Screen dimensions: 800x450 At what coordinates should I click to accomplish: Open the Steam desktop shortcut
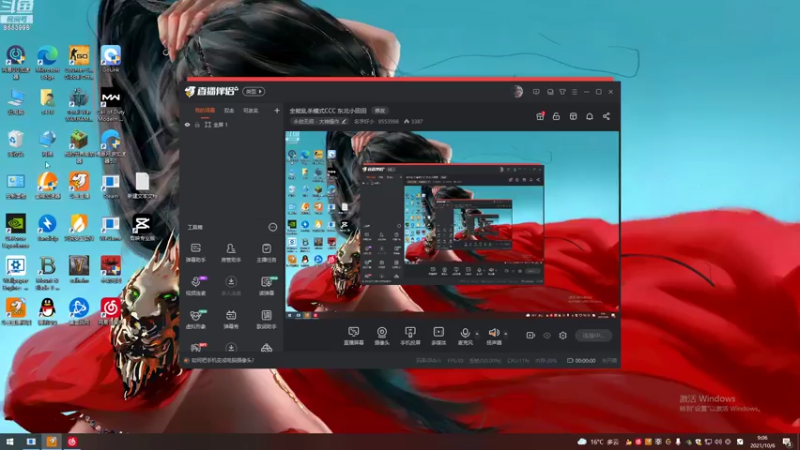coord(111,186)
